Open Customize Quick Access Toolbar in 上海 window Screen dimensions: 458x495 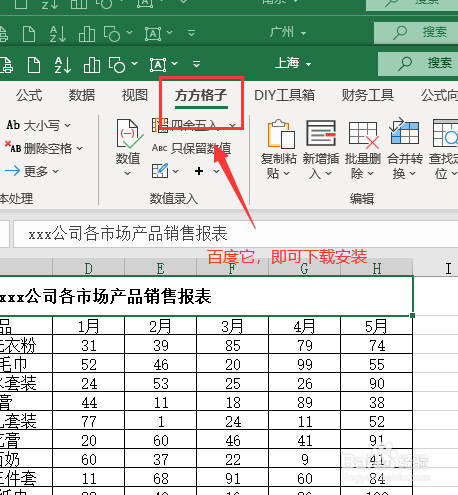point(197,64)
